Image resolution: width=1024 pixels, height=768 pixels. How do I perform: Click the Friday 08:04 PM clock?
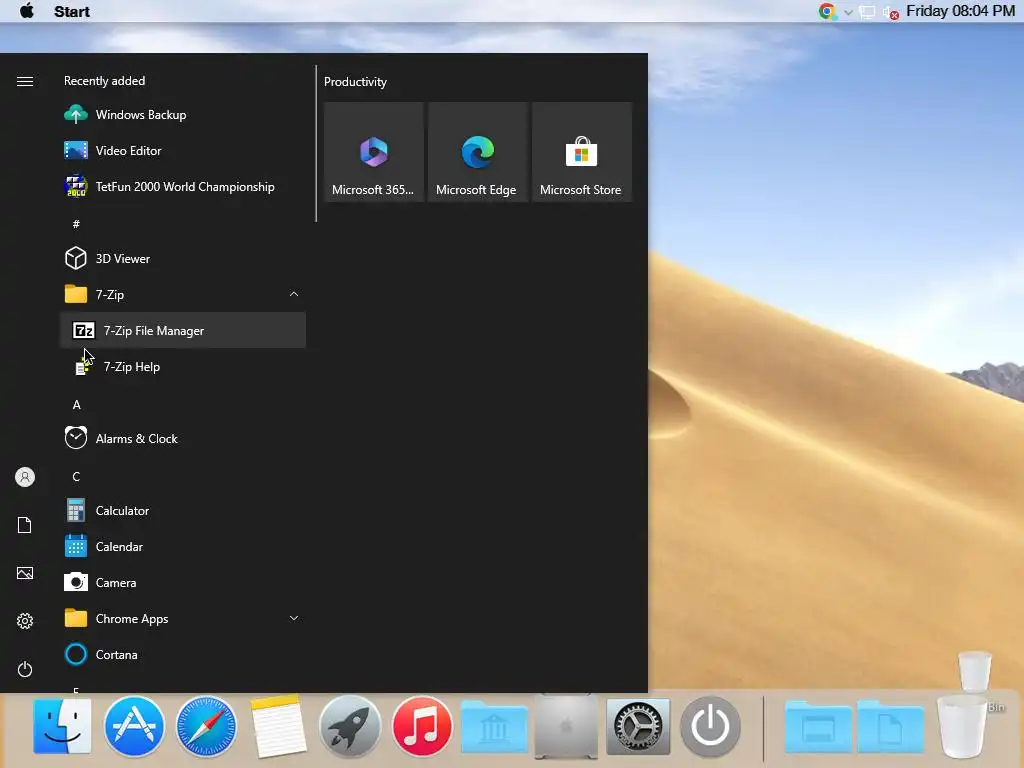point(960,11)
